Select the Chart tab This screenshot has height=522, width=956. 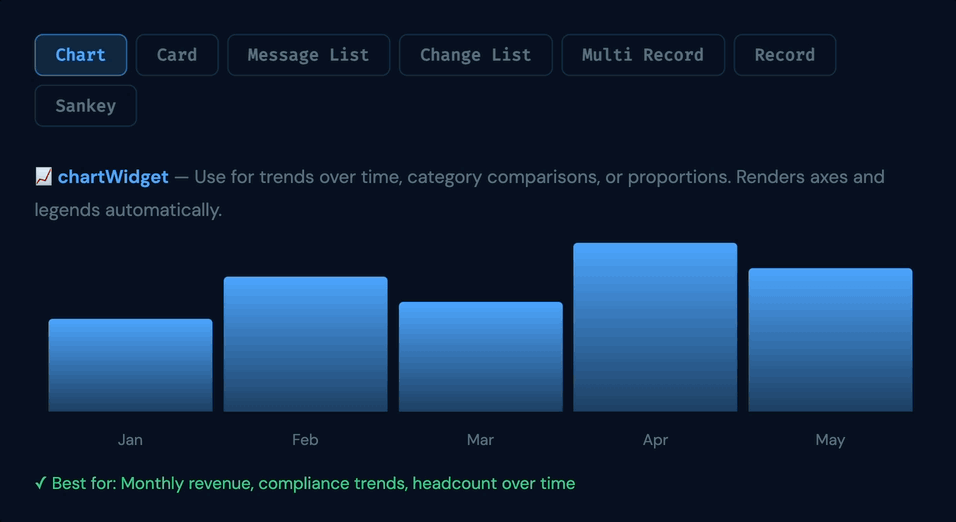(x=80, y=55)
